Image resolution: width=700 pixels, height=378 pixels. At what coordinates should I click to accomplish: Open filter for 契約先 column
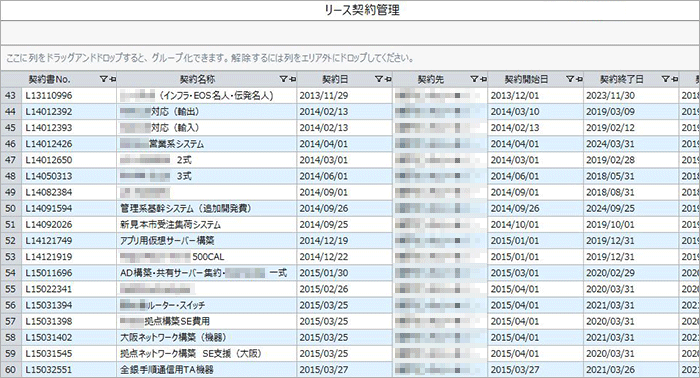coord(474,79)
